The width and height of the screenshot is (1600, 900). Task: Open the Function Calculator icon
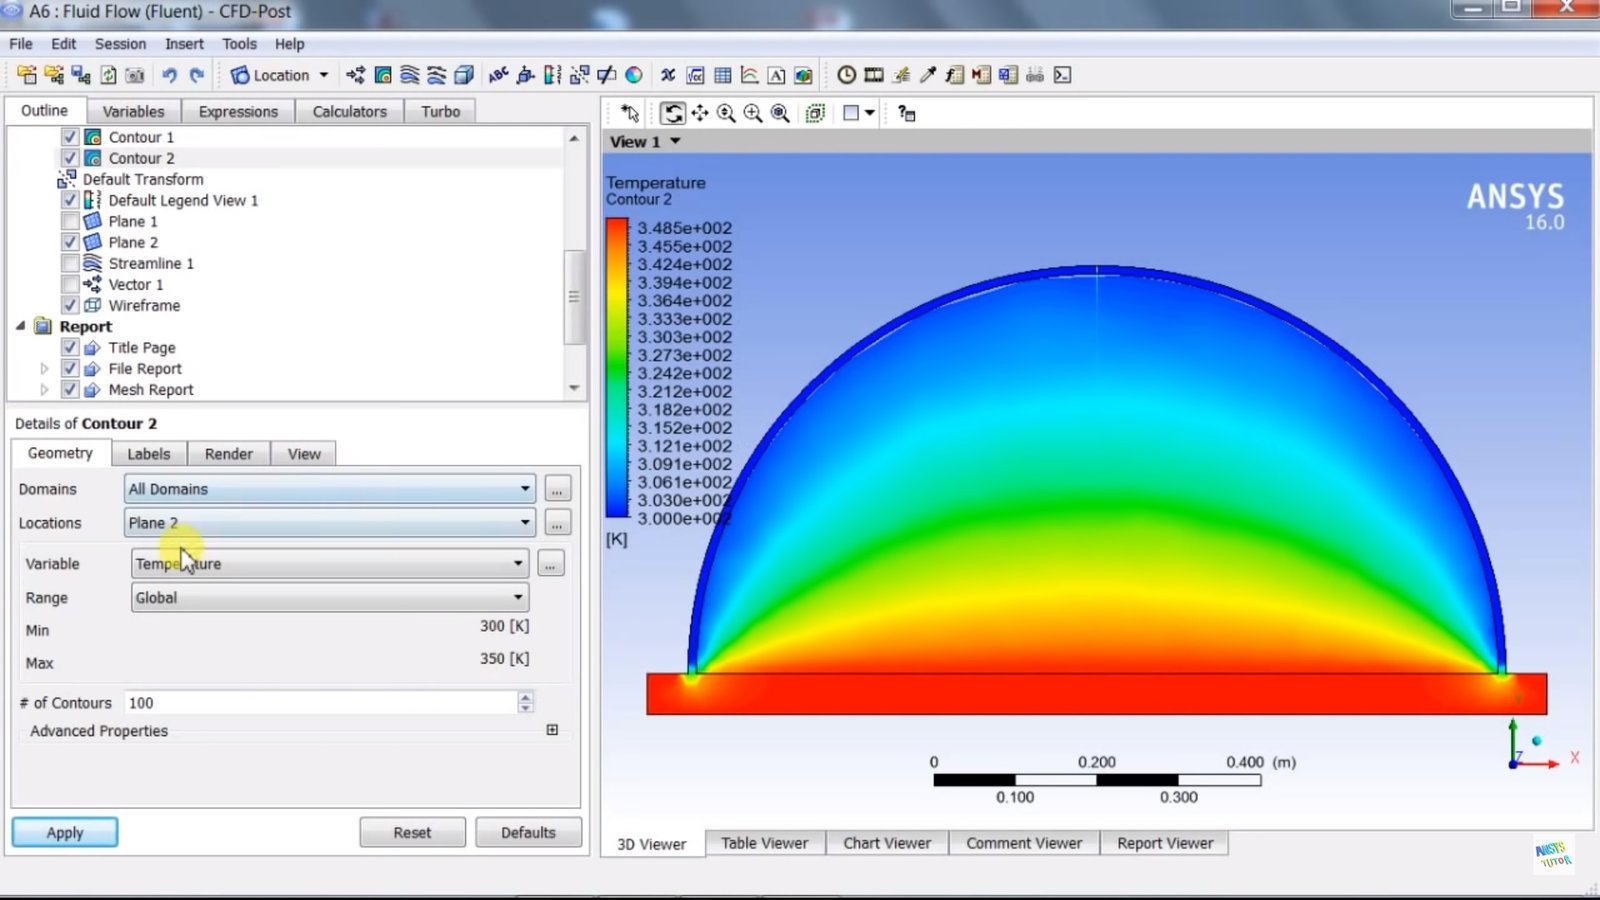954,75
